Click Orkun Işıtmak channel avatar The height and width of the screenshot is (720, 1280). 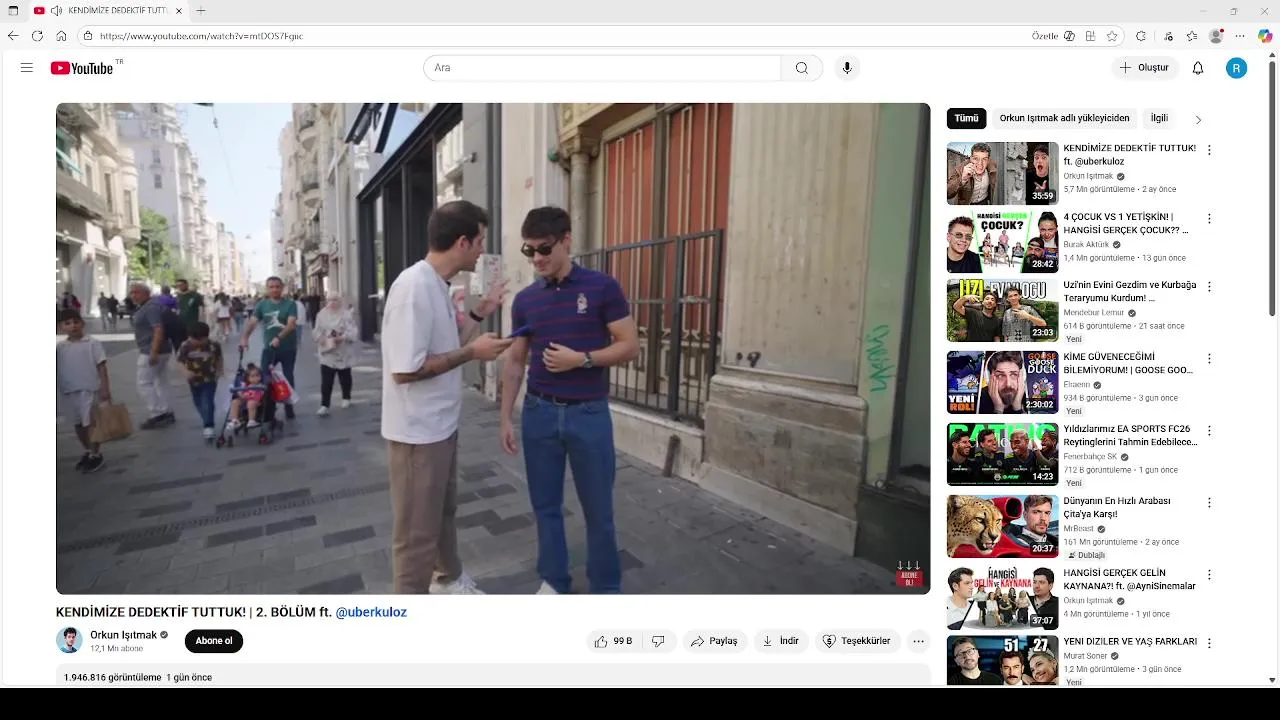point(69,640)
